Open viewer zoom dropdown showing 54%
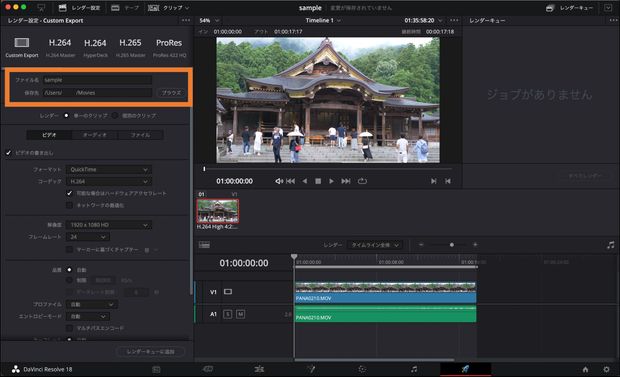 [209, 20]
